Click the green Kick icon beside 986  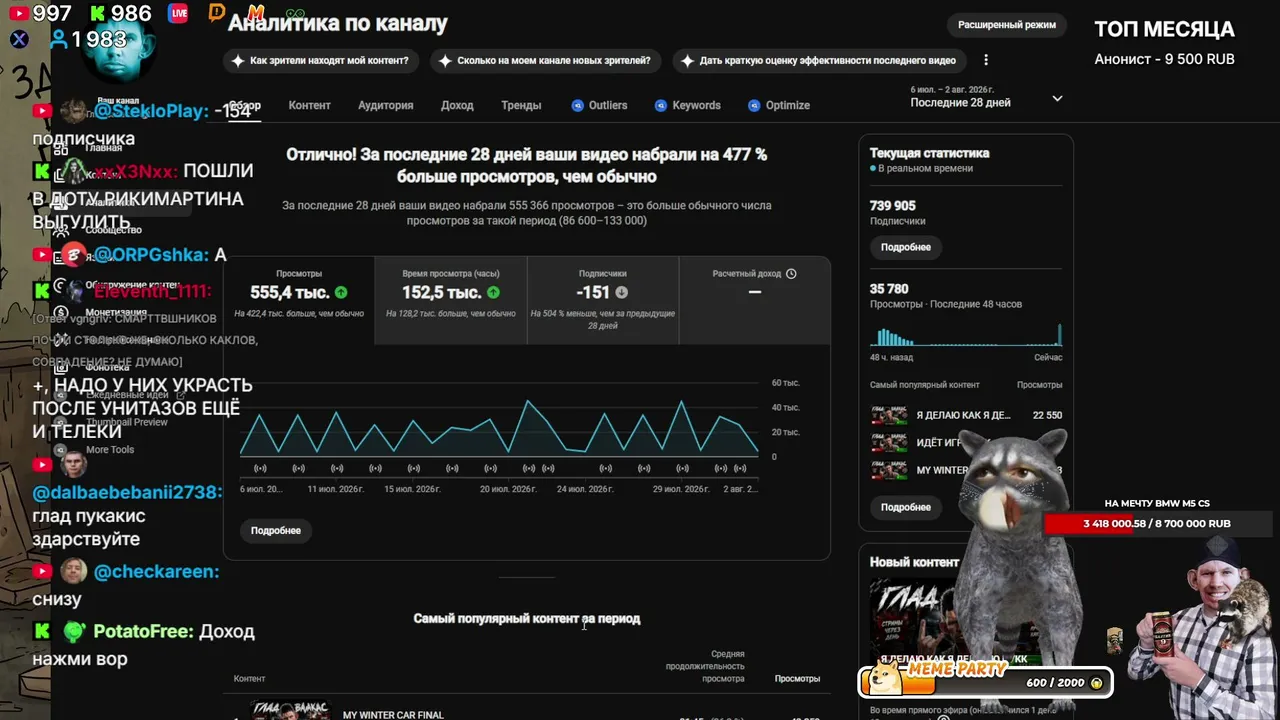[98, 13]
